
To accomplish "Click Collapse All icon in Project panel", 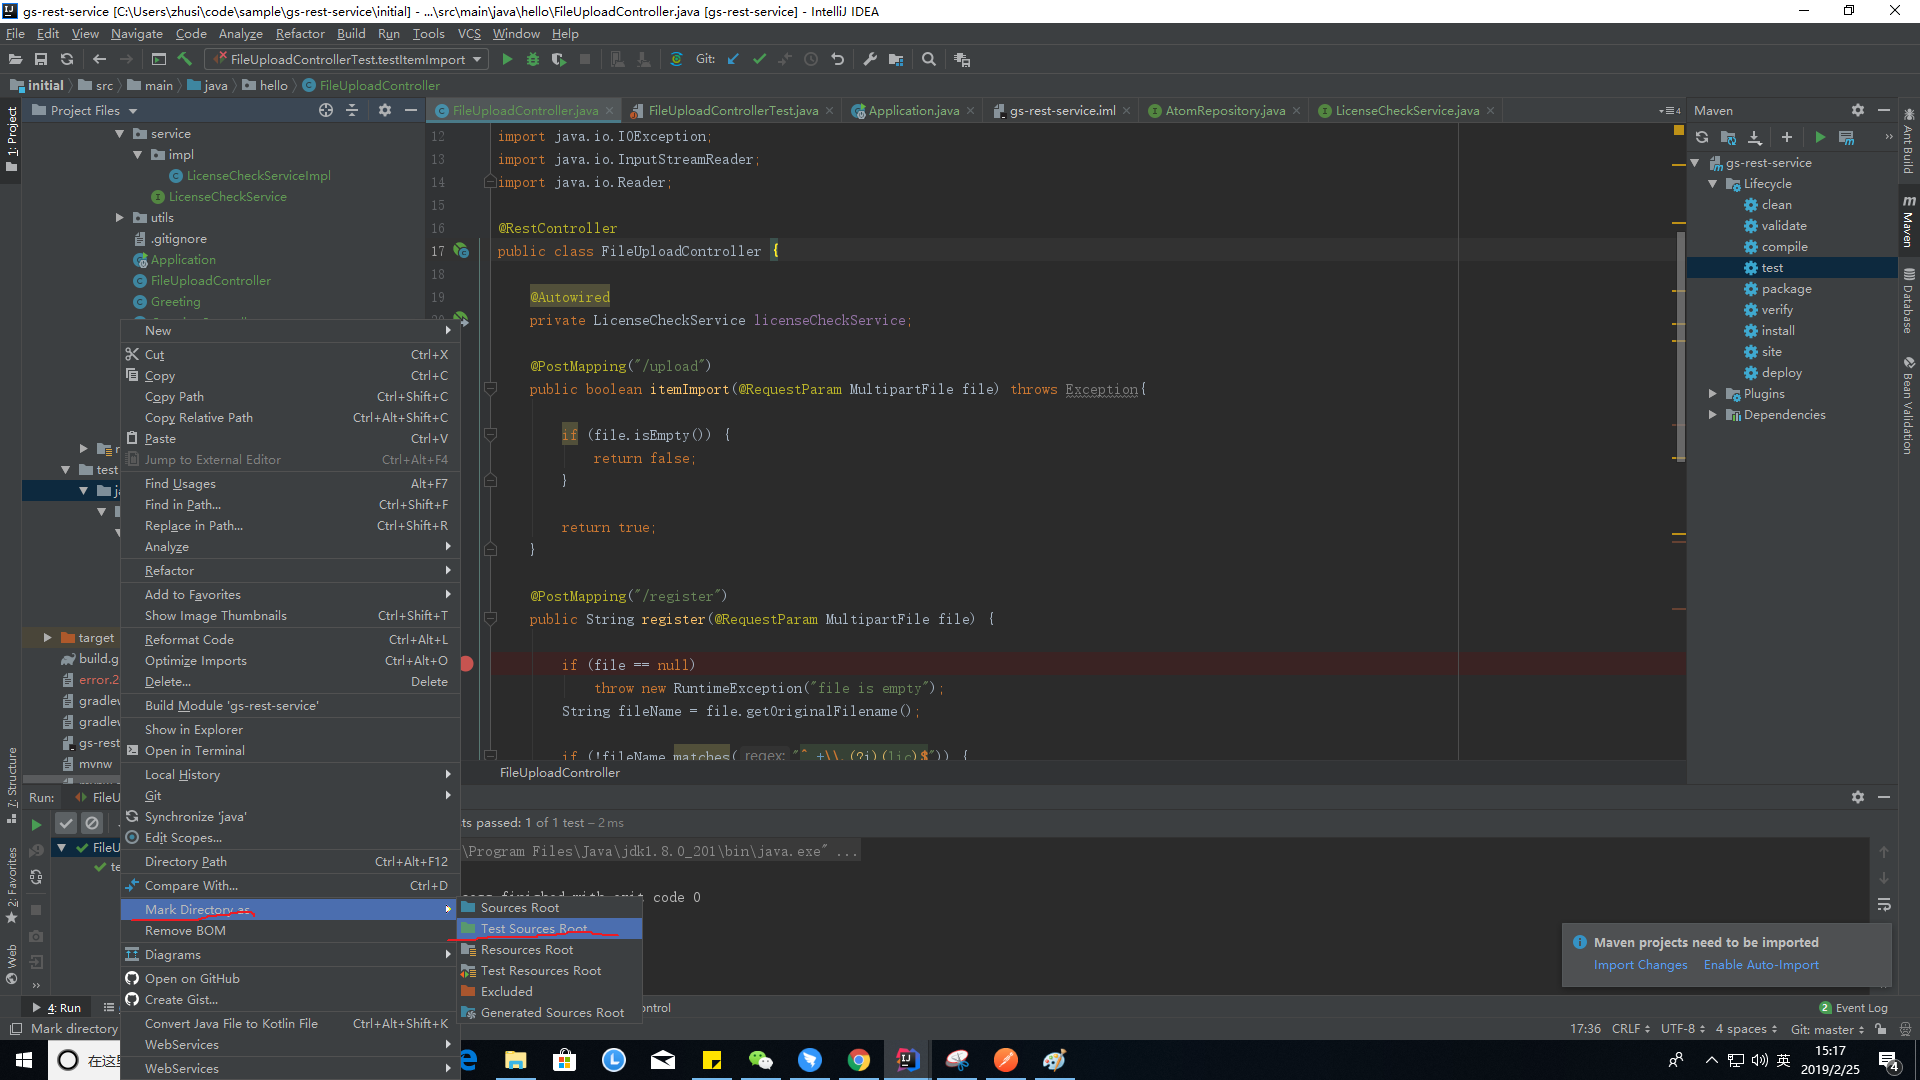I will (352, 110).
